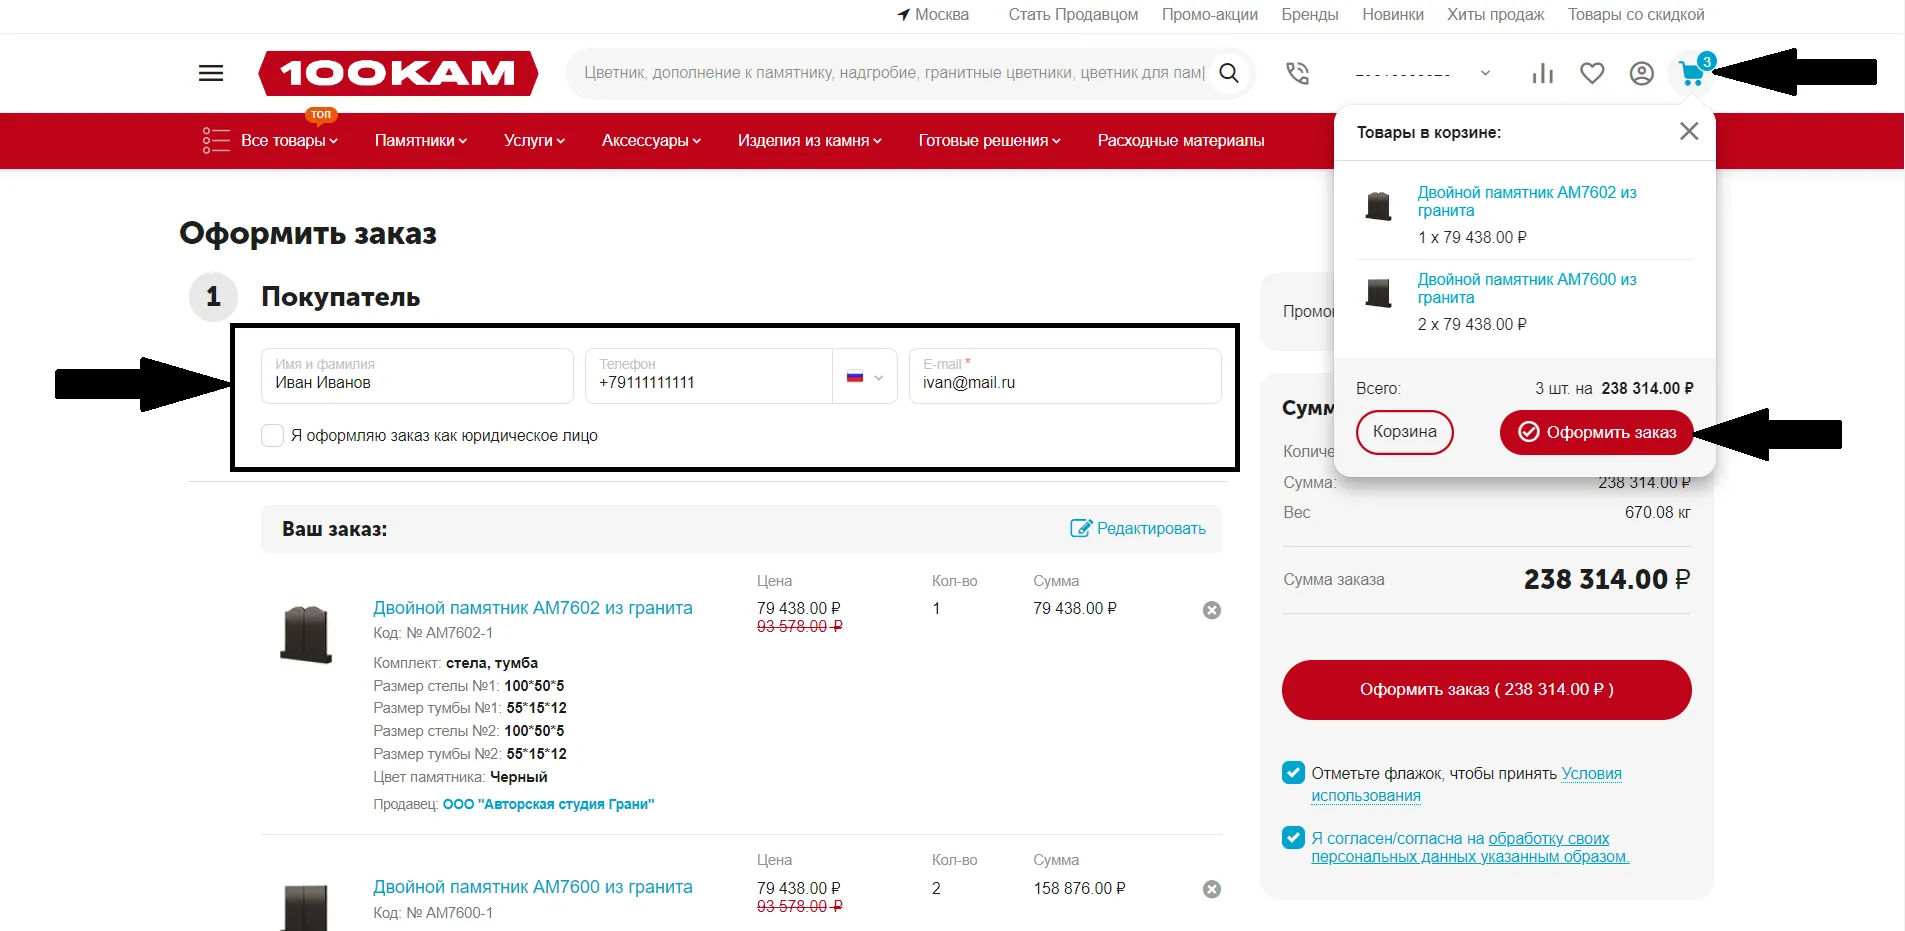Open the product comparison chart icon
This screenshot has width=1905, height=931.
pos(1542,73)
